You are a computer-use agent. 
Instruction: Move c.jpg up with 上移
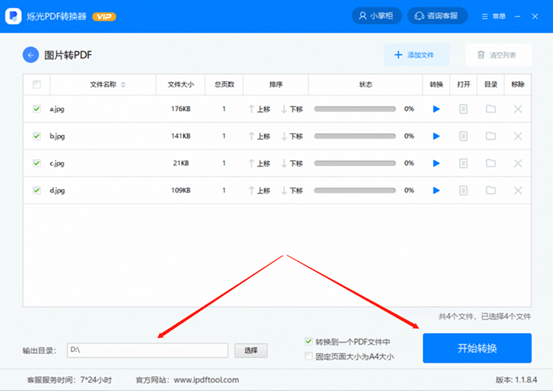click(259, 163)
